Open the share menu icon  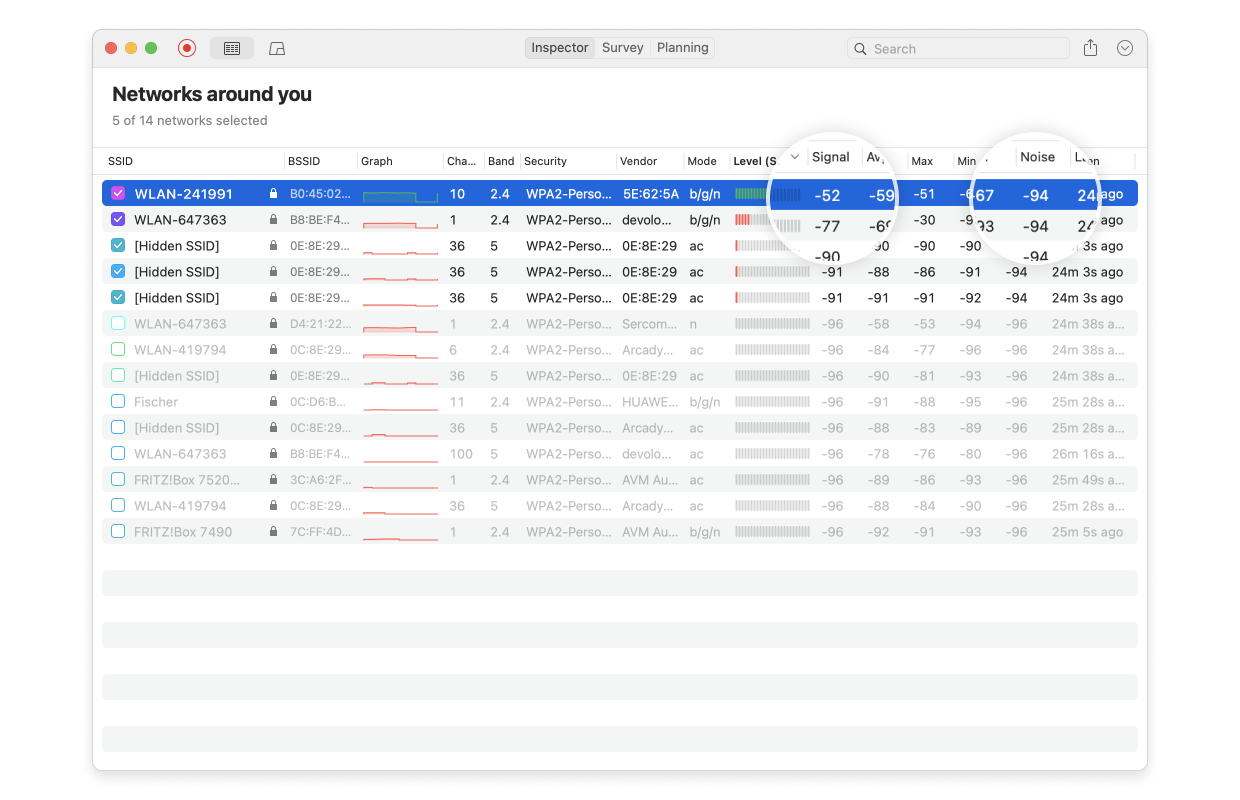[x=1091, y=48]
